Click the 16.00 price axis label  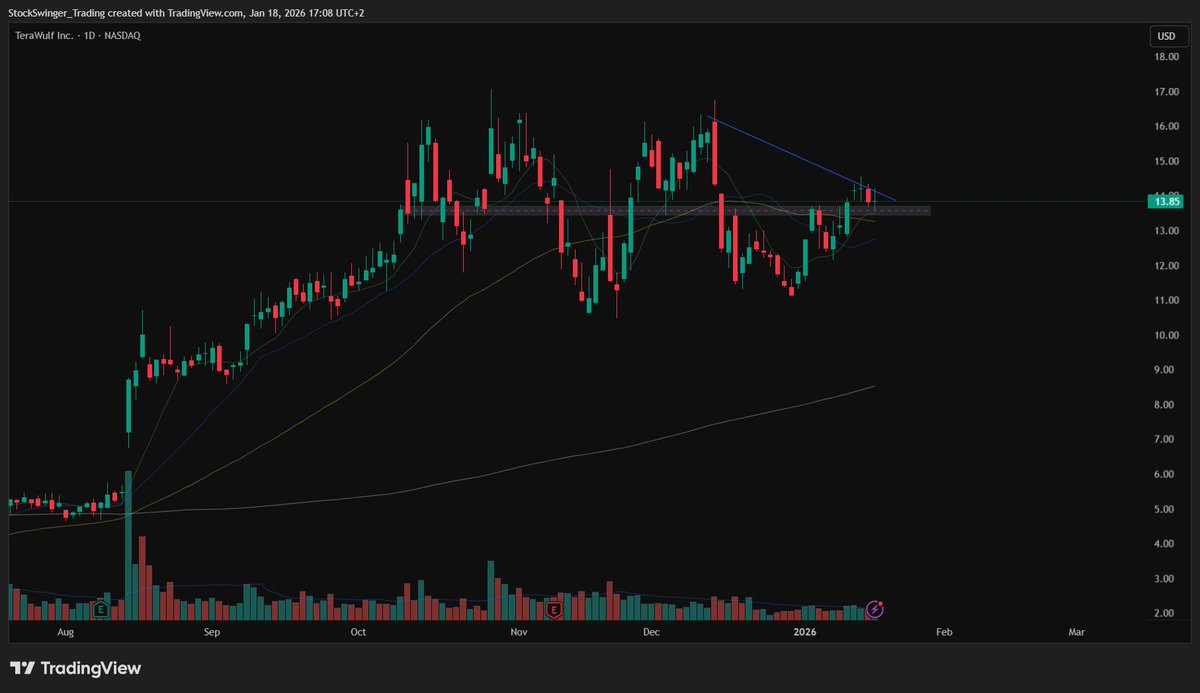tap(1167, 127)
